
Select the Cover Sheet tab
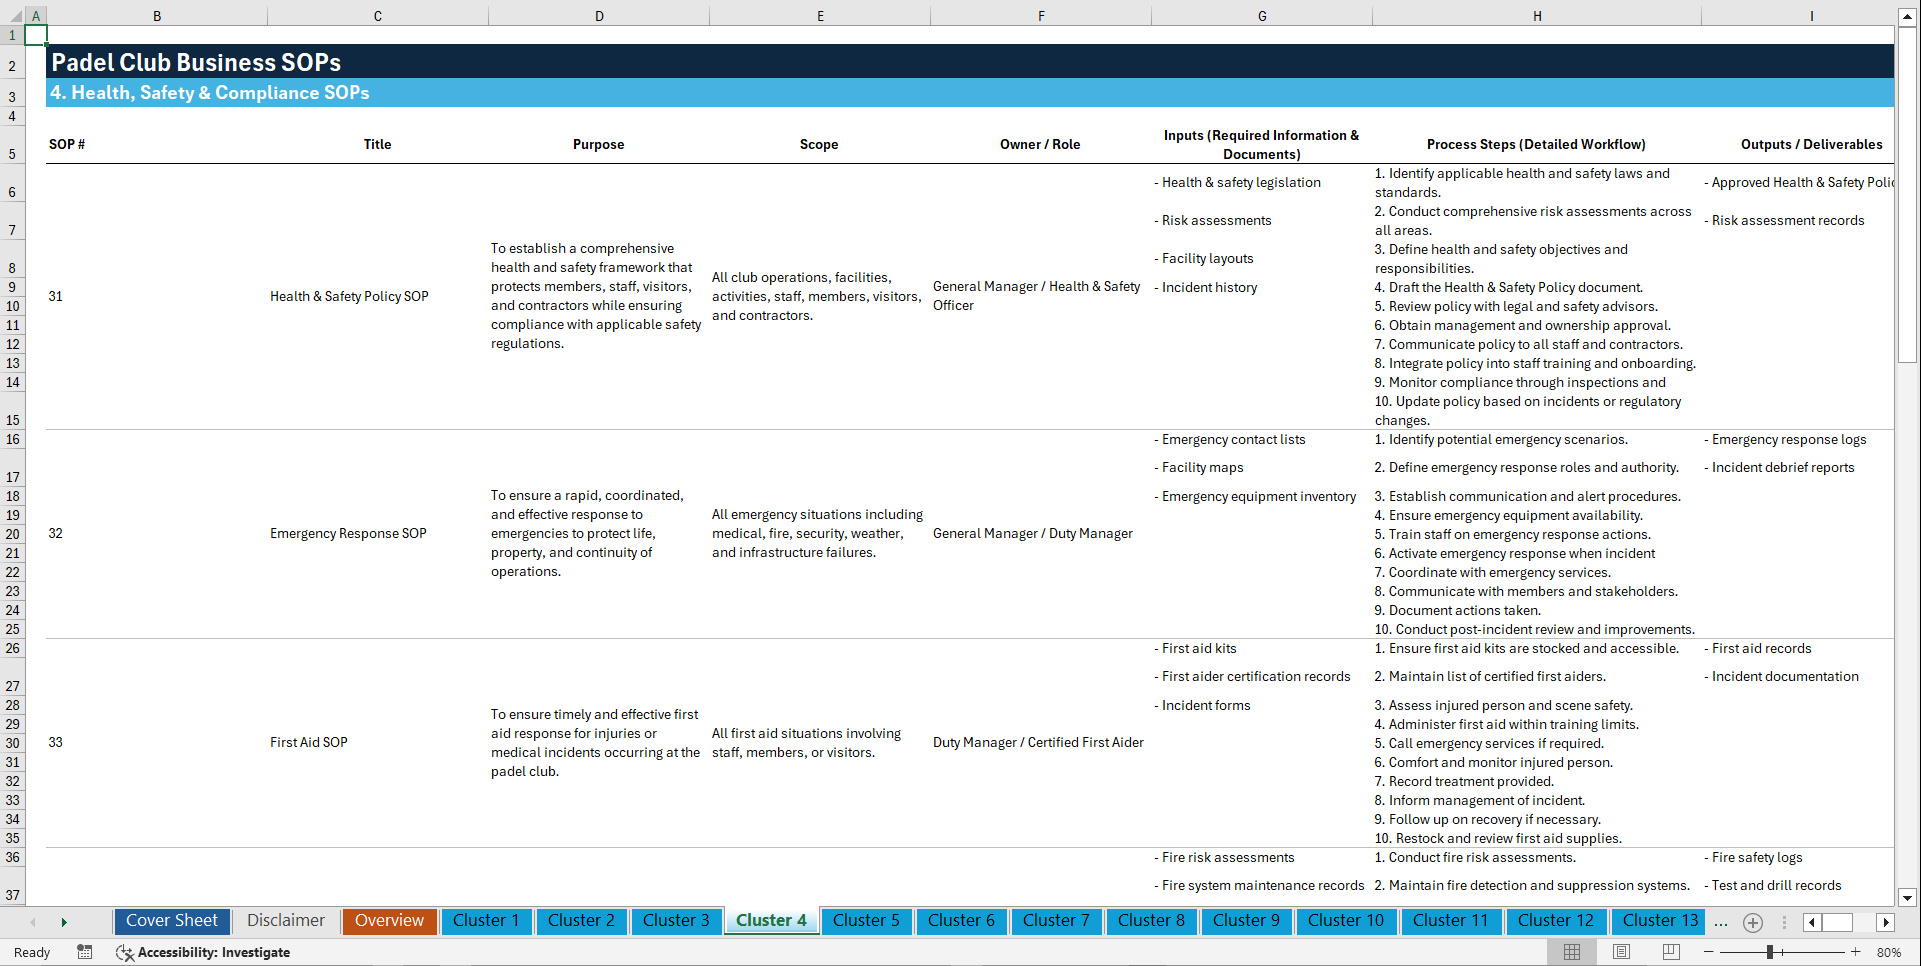tap(171, 921)
